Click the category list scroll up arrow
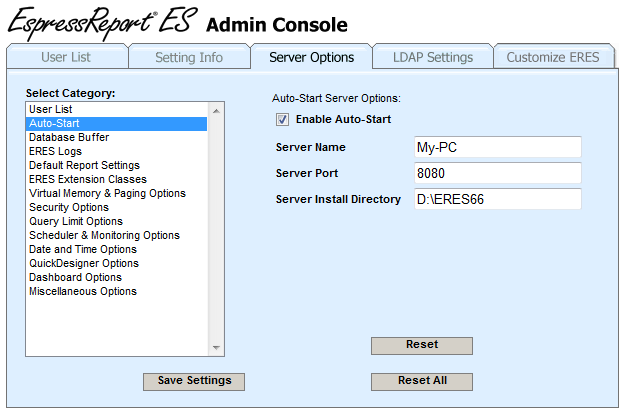626x416 pixels. click(216, 111)
